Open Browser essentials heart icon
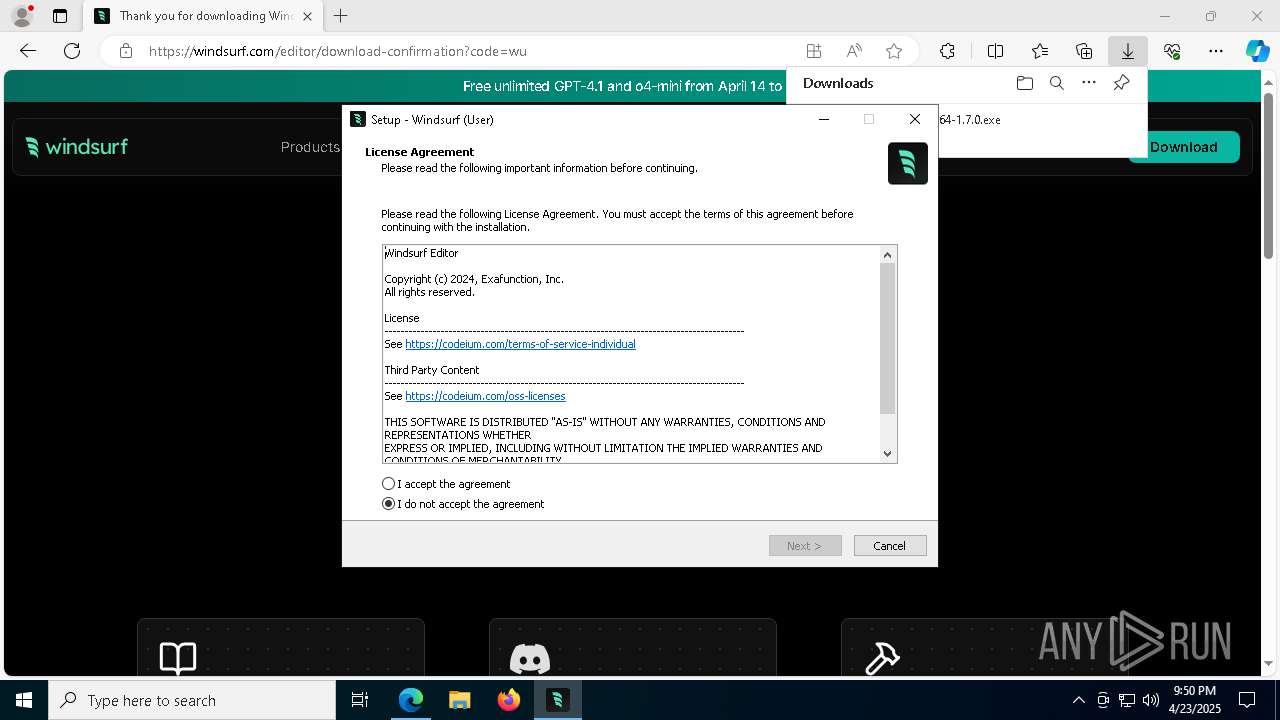The width and height of the screenshot is (1280, 720). click(x=1172, y=51)
